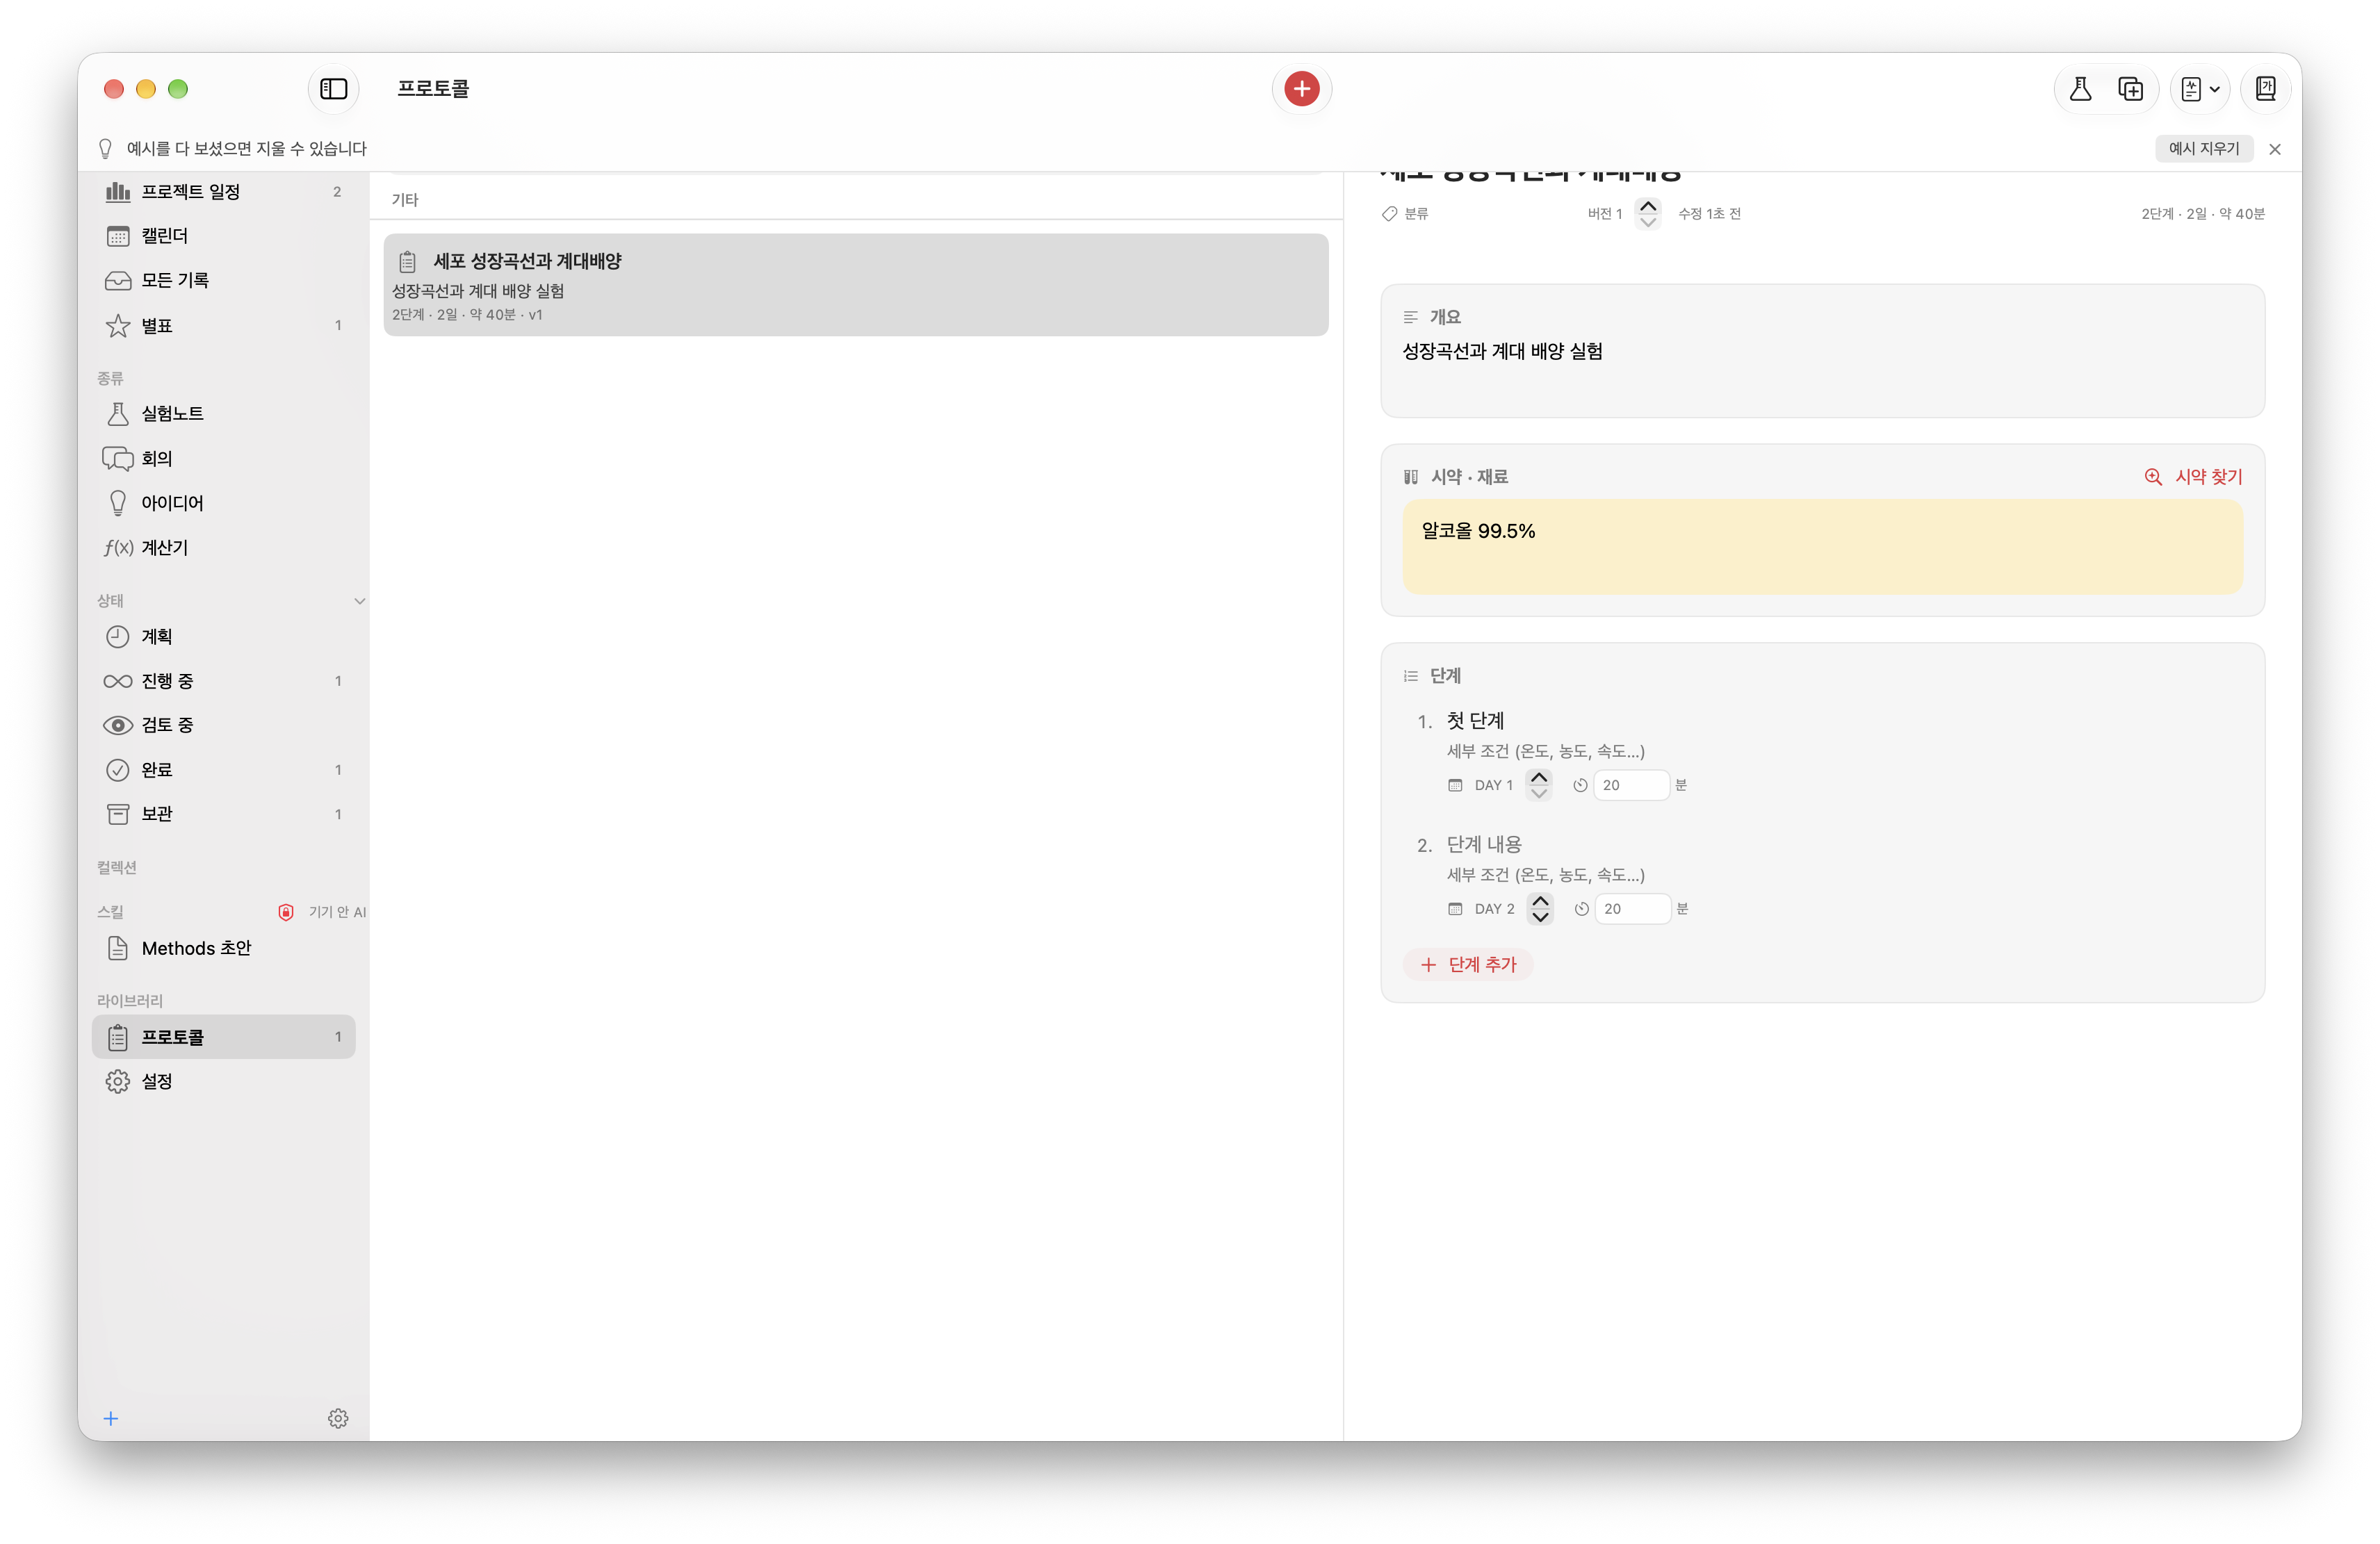
Task: Click the notebook icon in toolbar
Action: pyautogui.click(x=2265, y=89)
